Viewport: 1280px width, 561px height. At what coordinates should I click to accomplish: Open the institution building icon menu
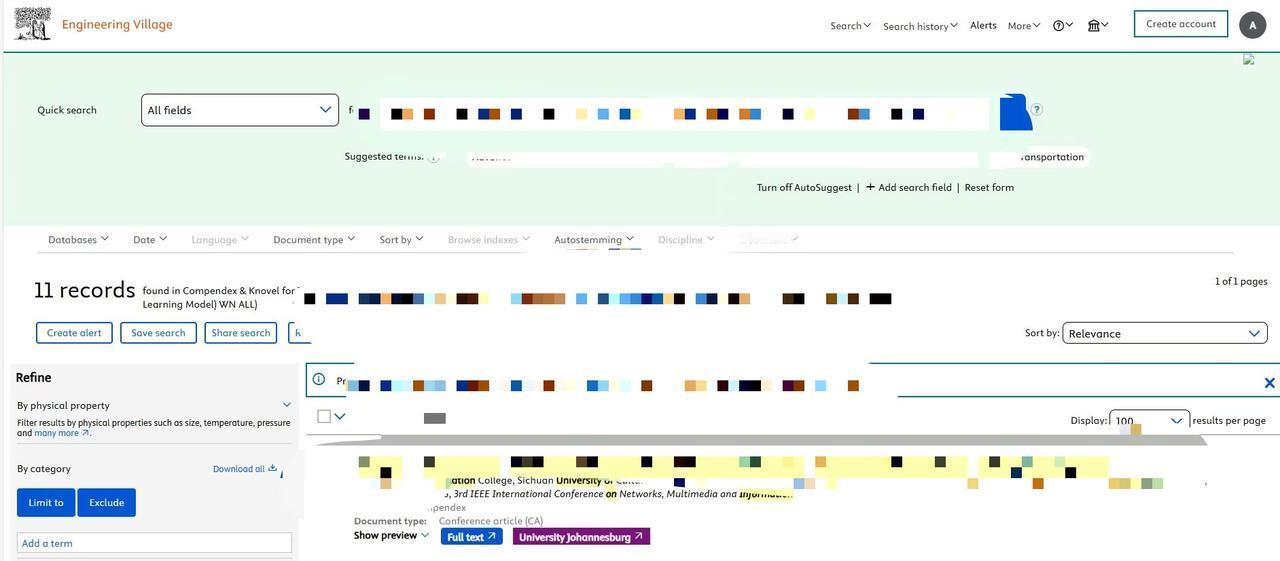click(1098, 25)
